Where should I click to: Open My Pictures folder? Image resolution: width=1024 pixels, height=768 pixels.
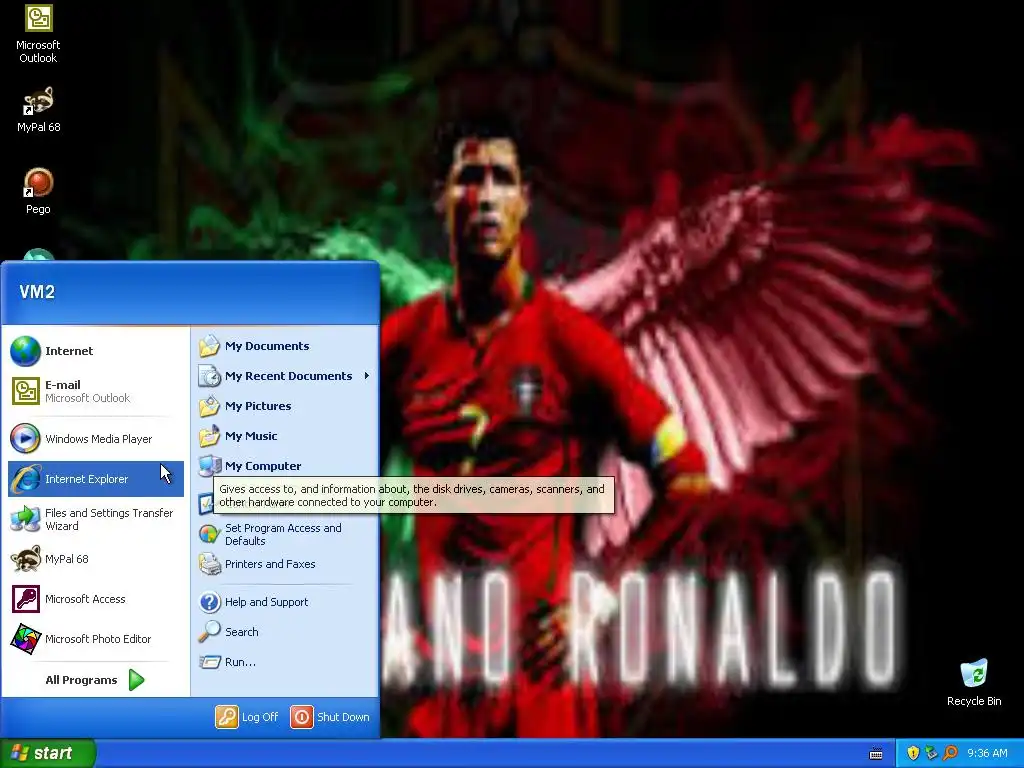(285, 406)
